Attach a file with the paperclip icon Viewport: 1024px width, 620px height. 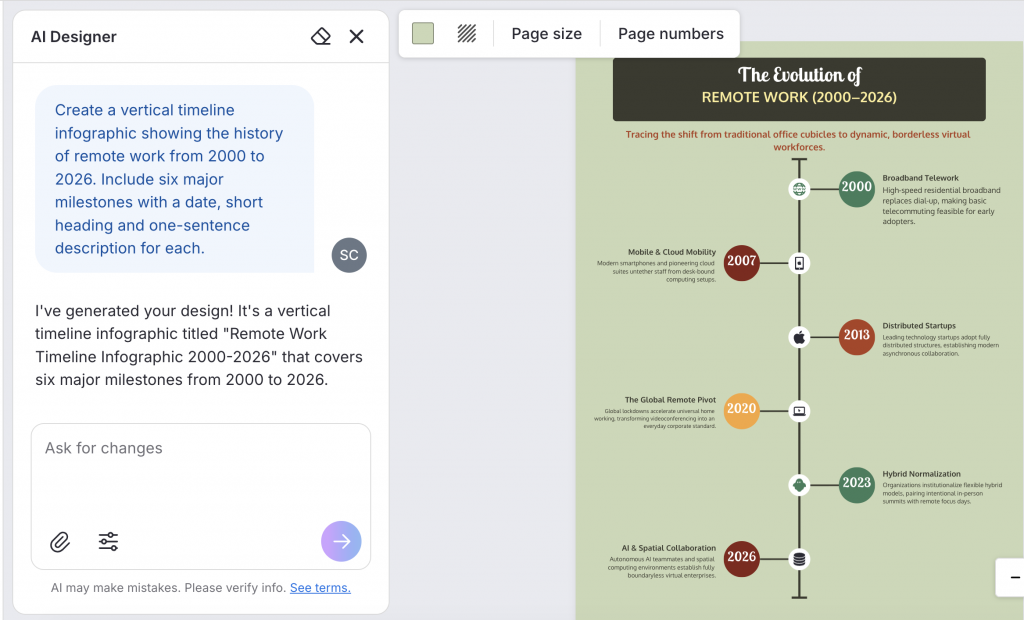[x=60, y=542]
